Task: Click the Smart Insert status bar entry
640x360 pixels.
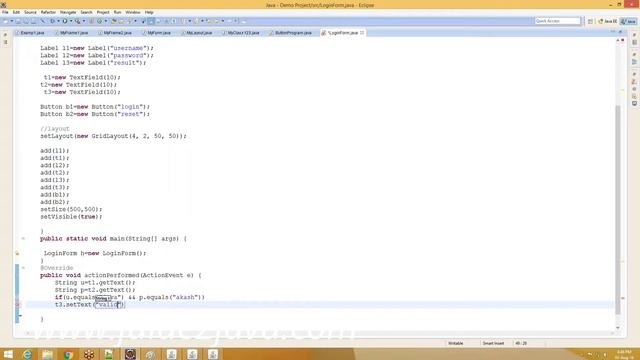Action: click(493, 343)
